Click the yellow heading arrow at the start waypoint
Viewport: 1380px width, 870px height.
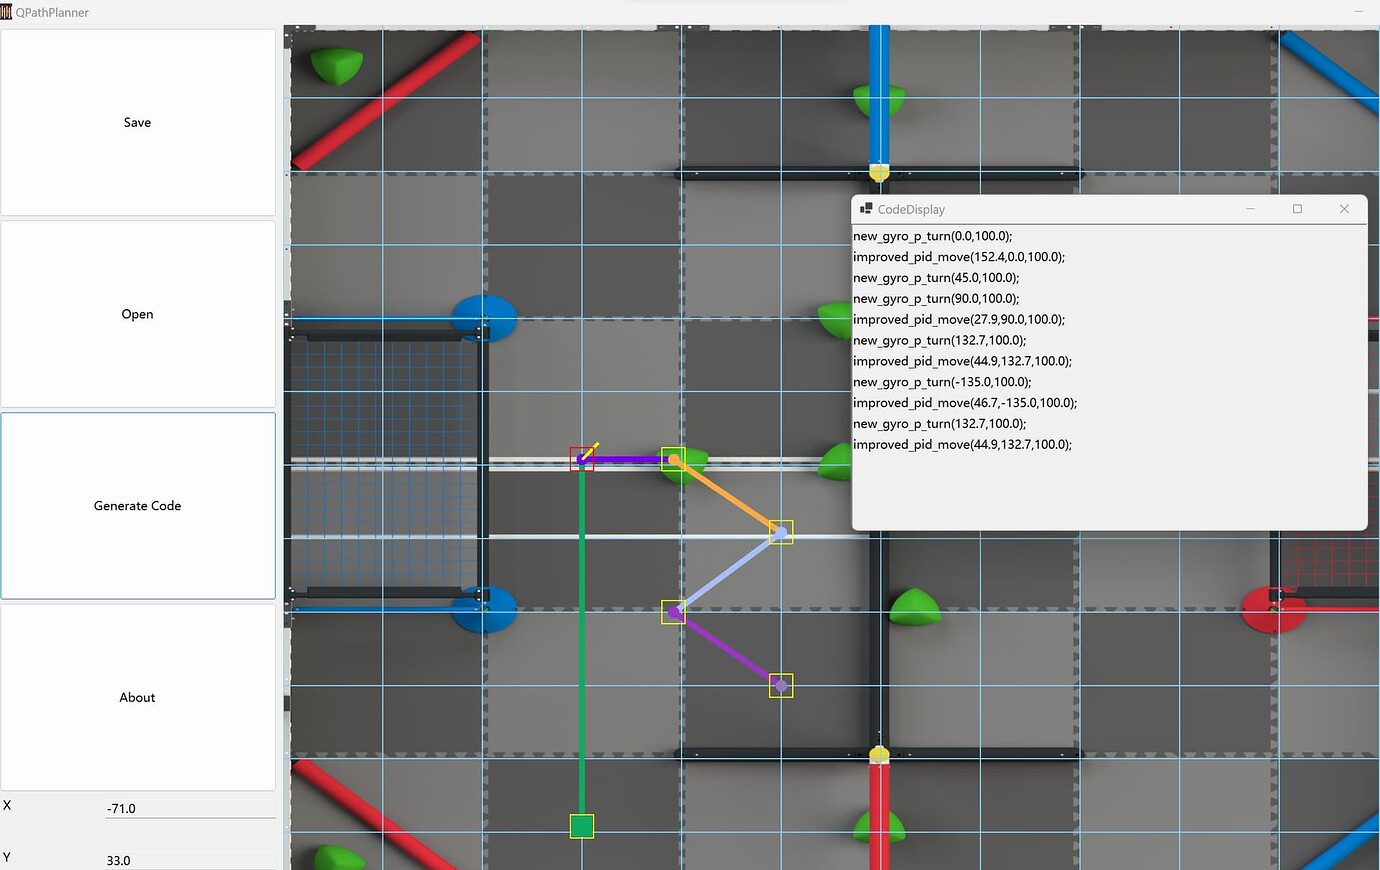click(594, 445)
